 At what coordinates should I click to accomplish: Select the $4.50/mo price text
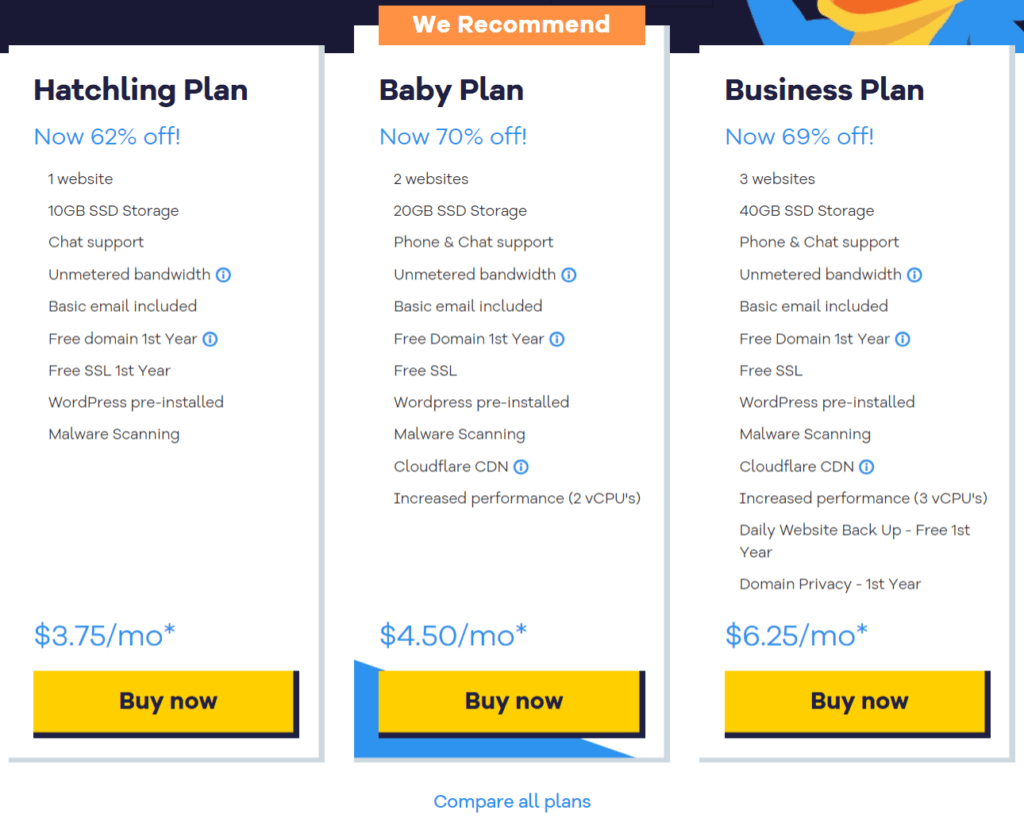[450, 634]
